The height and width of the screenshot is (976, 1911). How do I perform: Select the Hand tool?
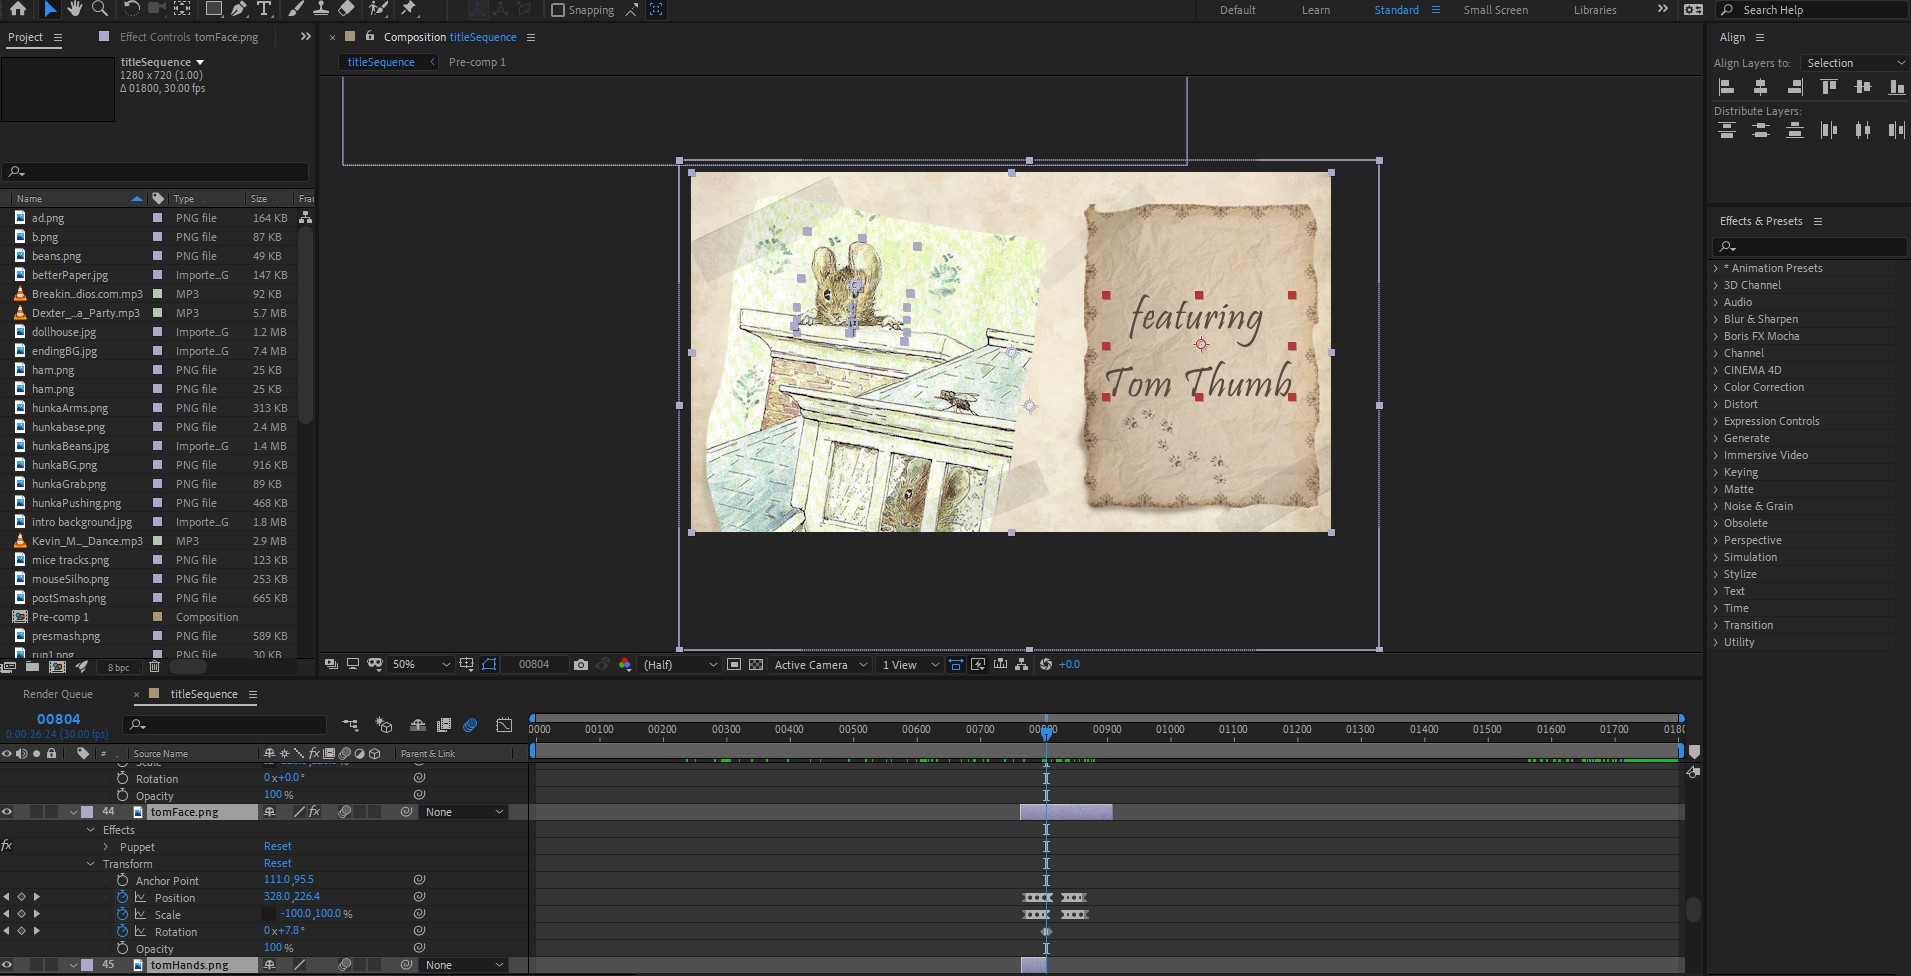coord(75,9)
